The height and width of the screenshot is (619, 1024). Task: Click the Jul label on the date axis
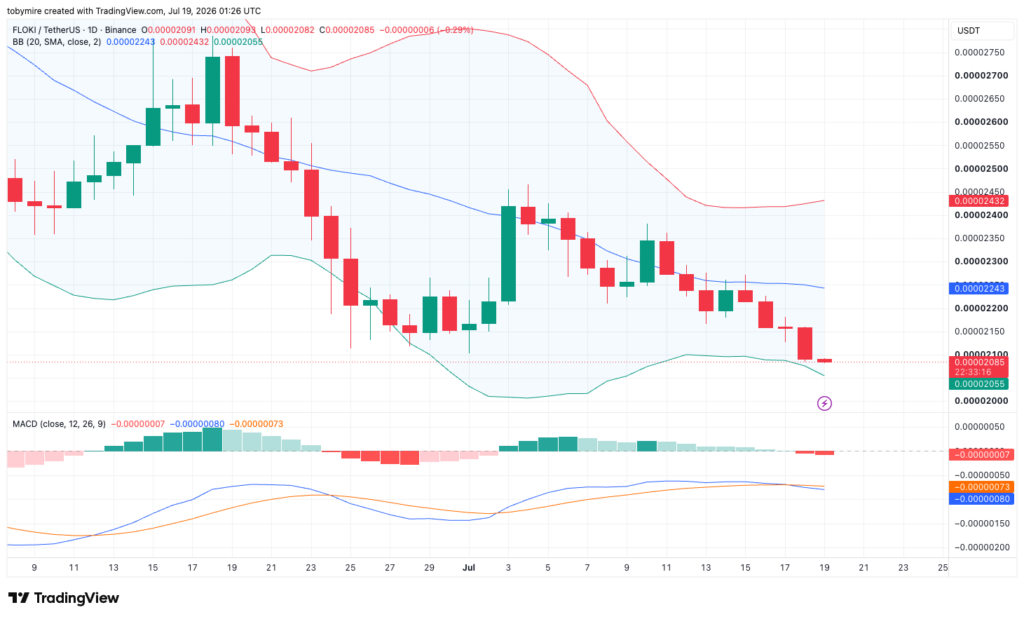[468, 567]
